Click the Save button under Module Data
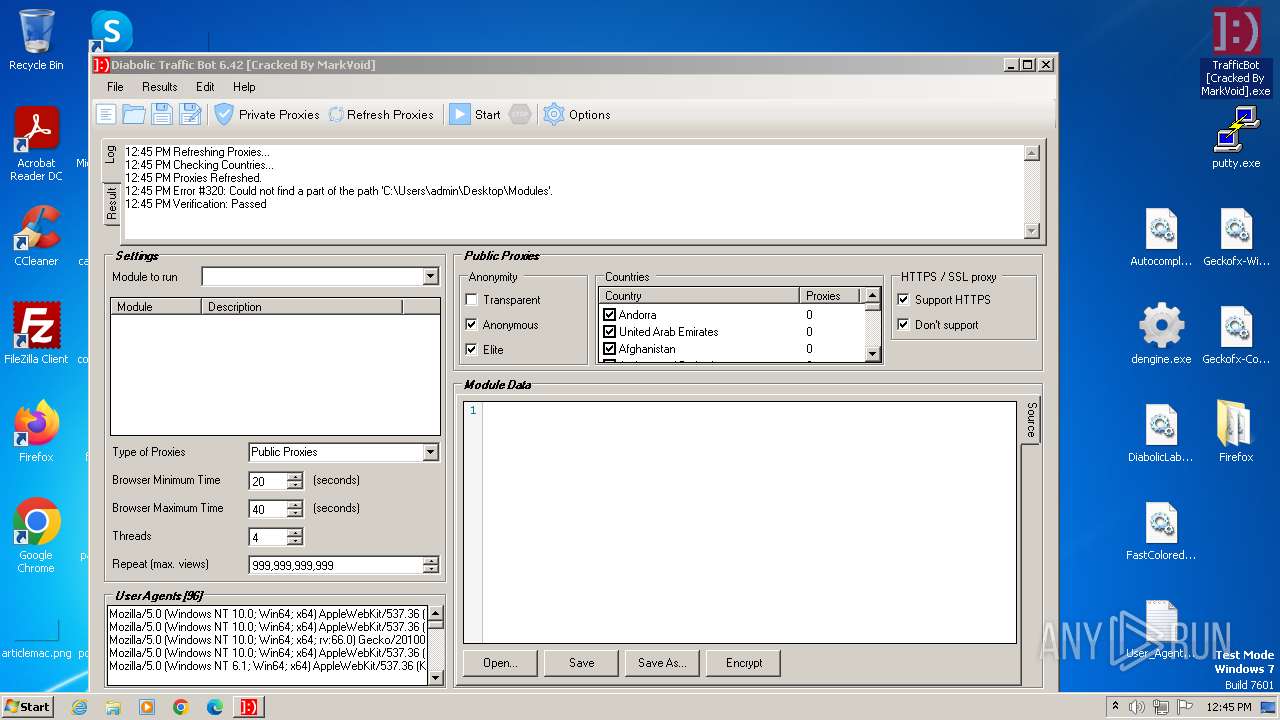The height and width of the screenshot is (720, 1280). 581,662
